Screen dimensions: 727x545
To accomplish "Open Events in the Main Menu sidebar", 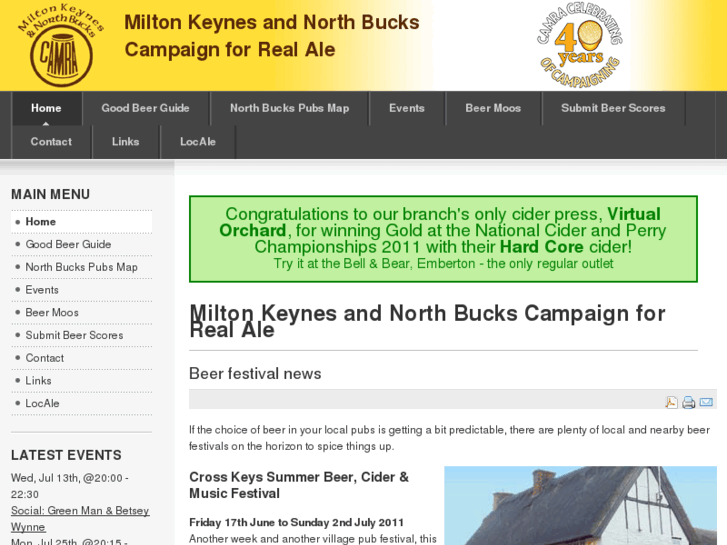I will (x=82, y=290).
